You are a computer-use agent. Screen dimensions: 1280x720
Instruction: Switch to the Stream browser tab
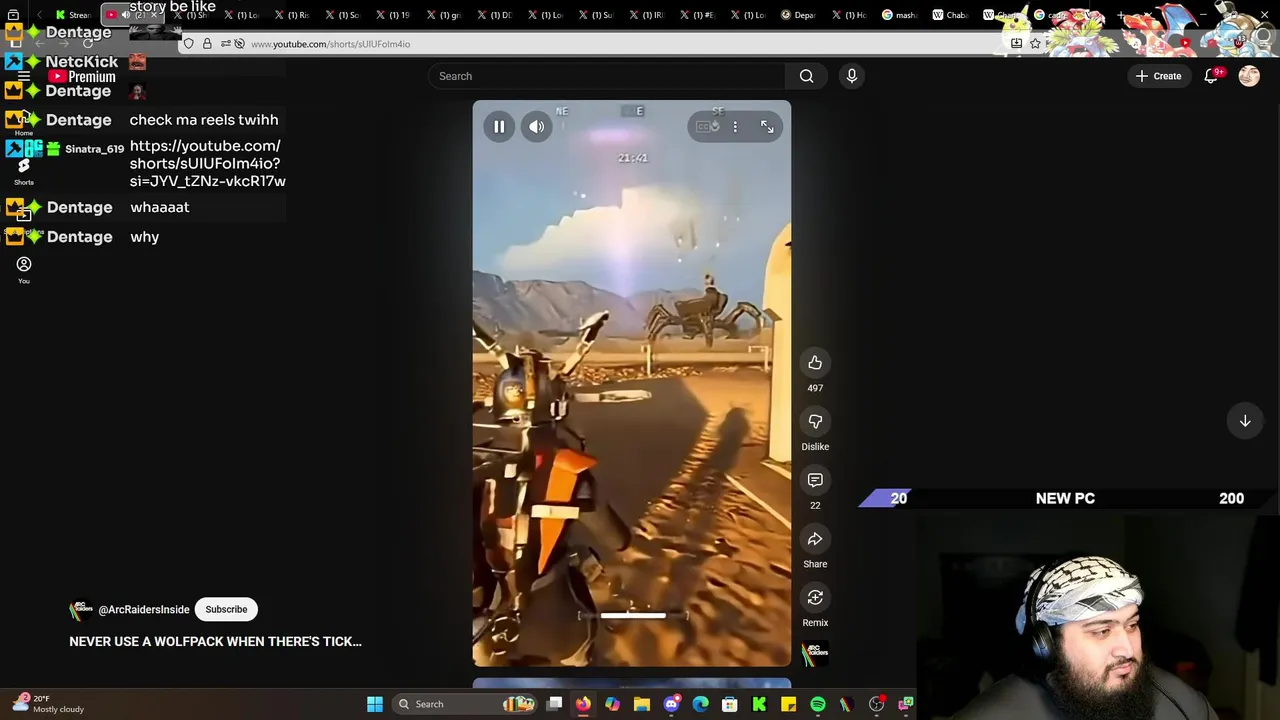point(74,15)
